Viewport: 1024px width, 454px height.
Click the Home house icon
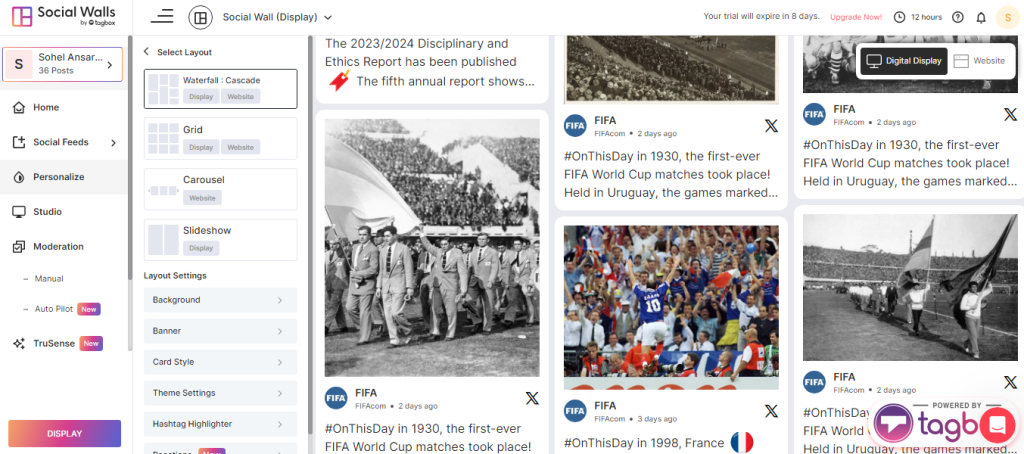[19, 107]
